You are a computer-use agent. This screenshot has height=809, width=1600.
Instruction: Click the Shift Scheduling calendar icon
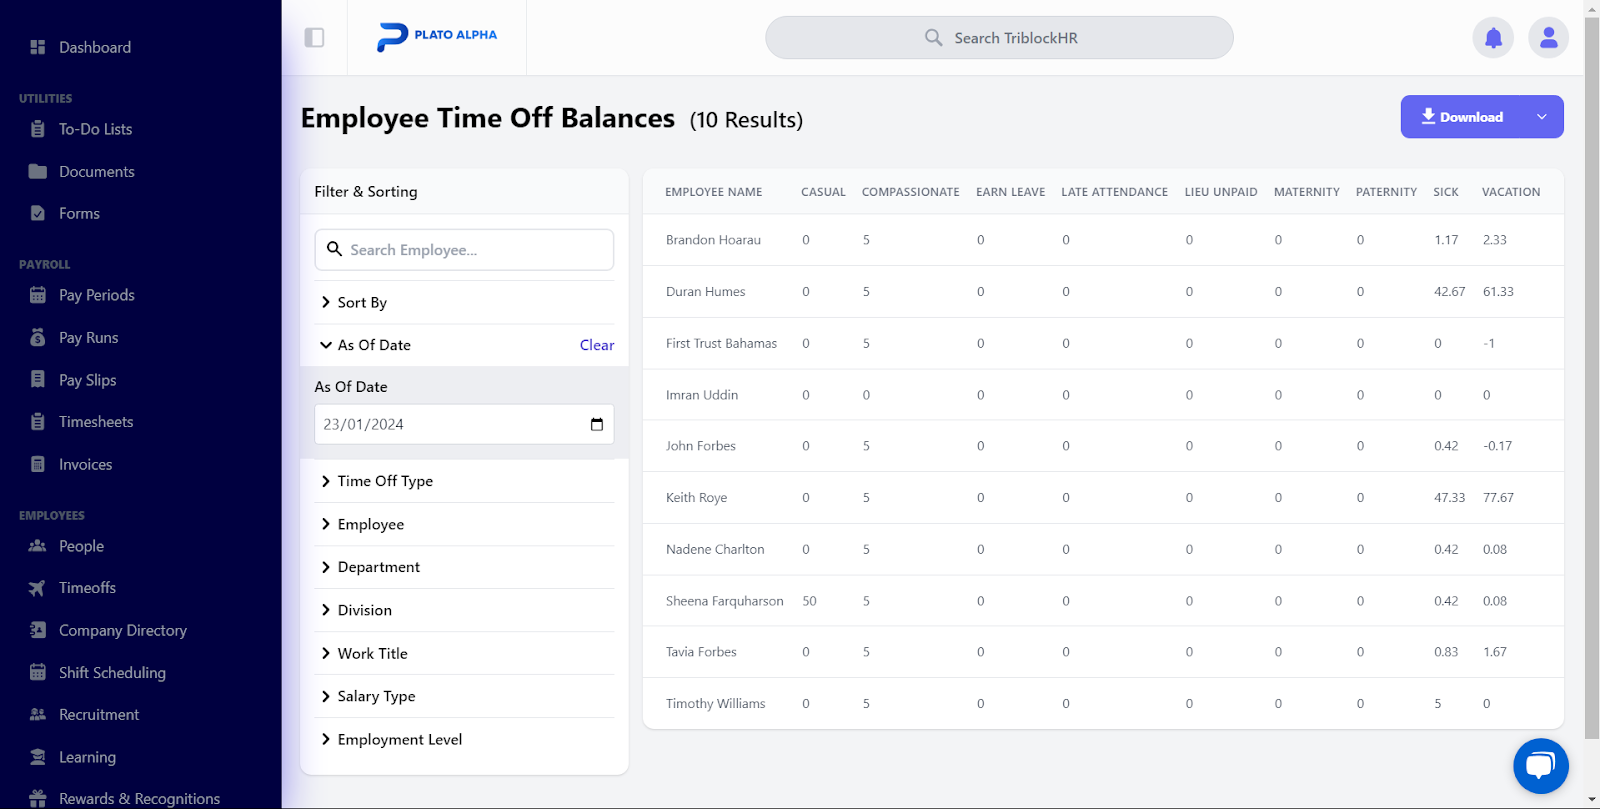tap(38, 672)
